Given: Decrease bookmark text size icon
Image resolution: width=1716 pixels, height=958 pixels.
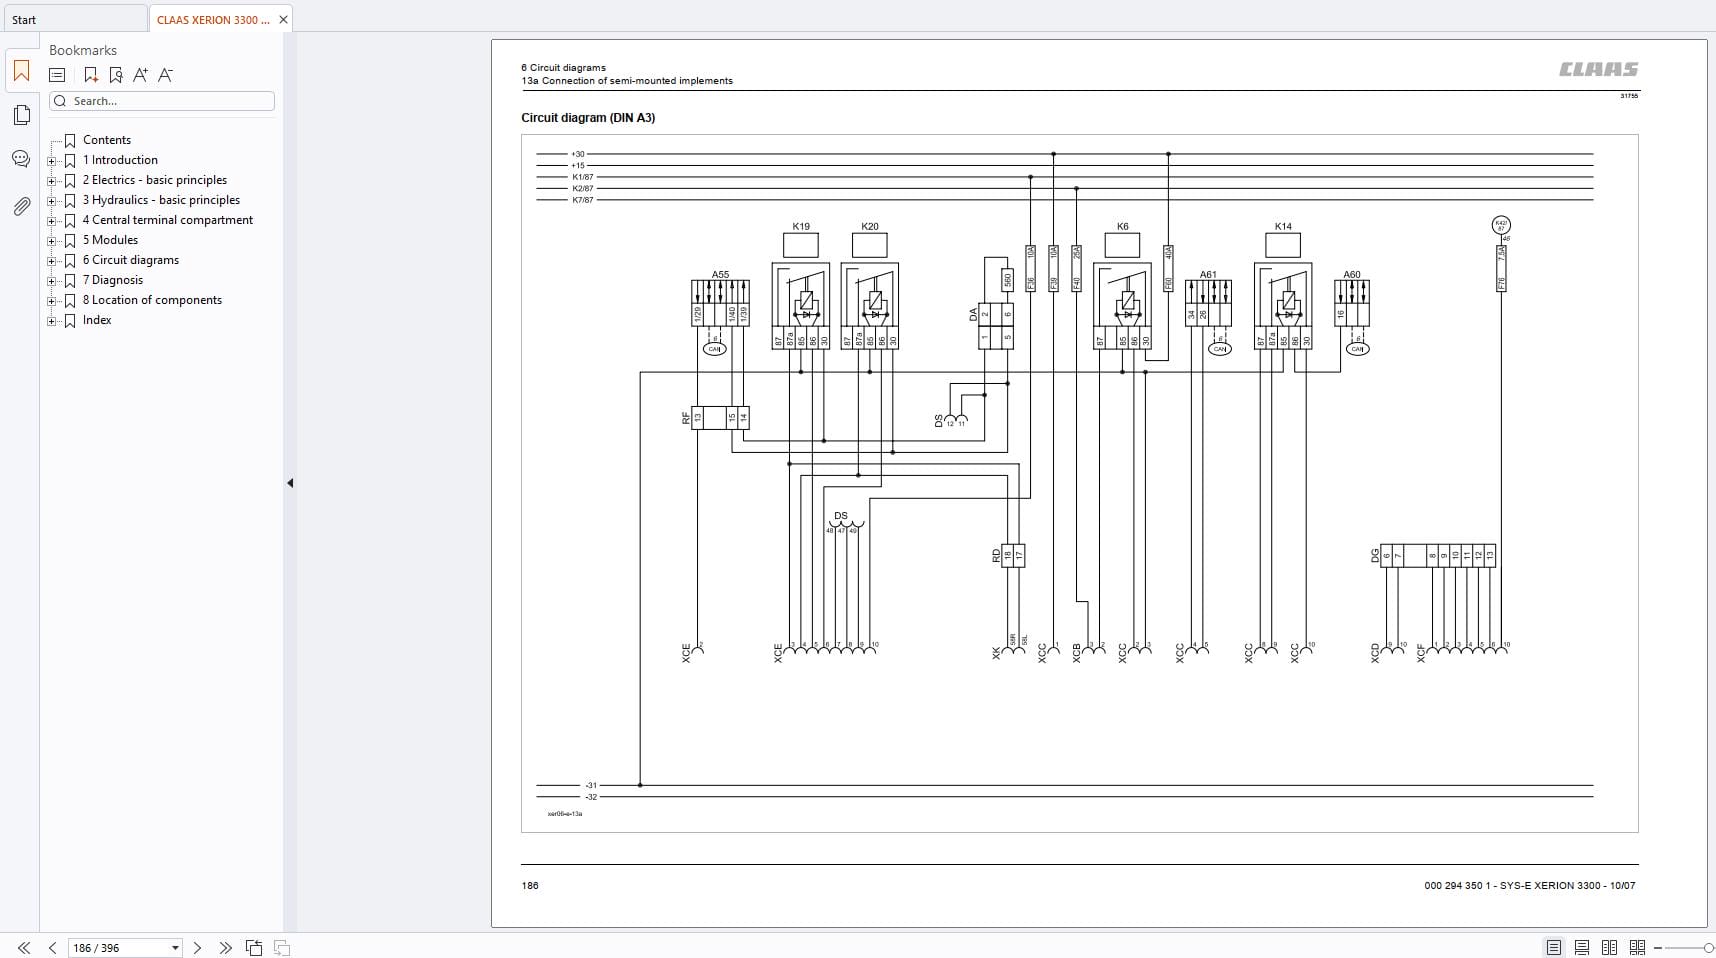Looking at the screenshot, I should 165,75.
